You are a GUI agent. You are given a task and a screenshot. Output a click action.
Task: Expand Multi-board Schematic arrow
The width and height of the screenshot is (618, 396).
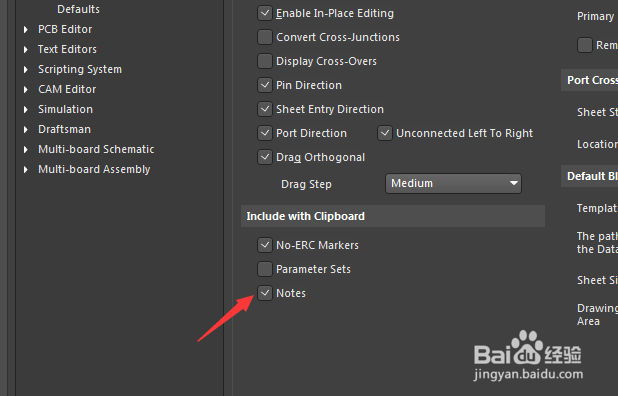[x=26, y=150]
